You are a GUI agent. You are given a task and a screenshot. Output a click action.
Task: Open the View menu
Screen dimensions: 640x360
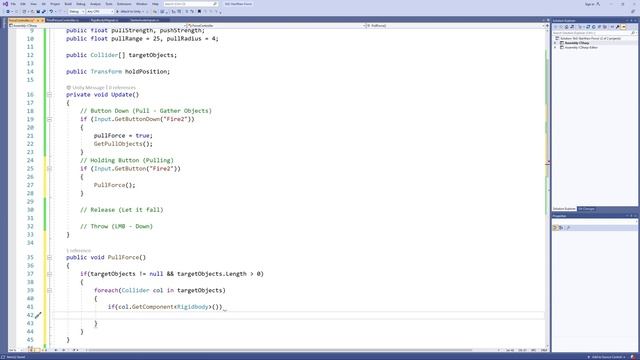[33, 4]
